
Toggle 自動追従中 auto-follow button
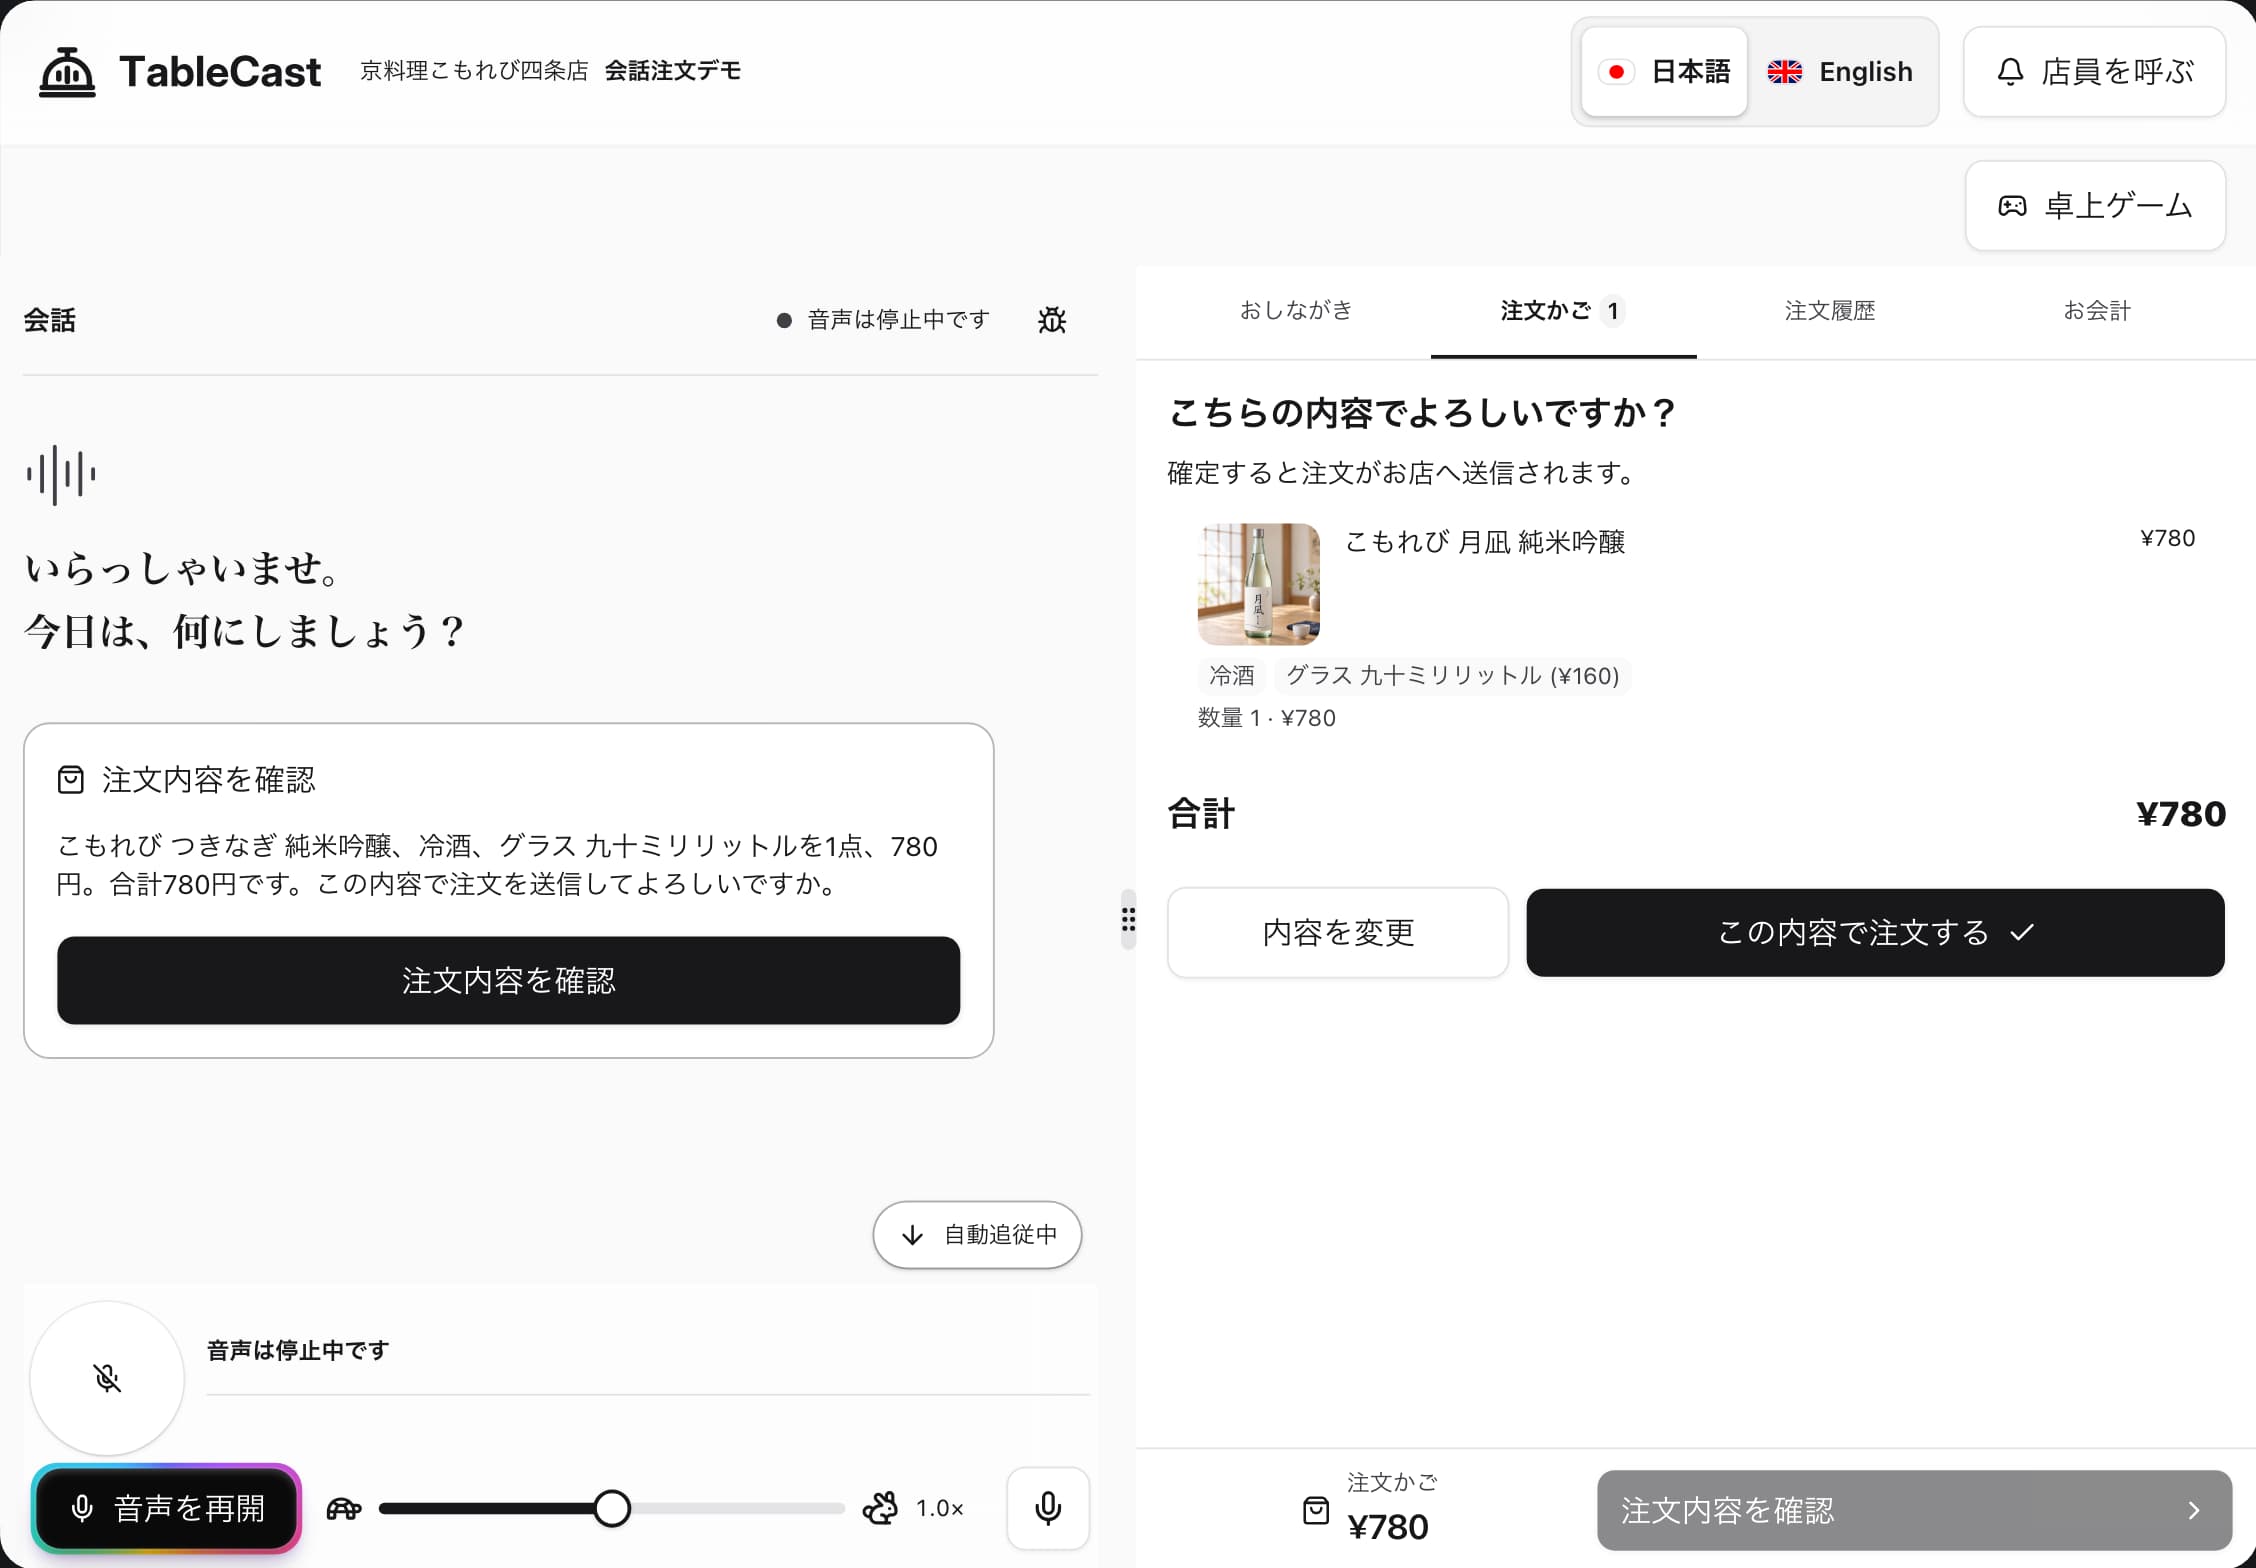[x=977, y=1235]
